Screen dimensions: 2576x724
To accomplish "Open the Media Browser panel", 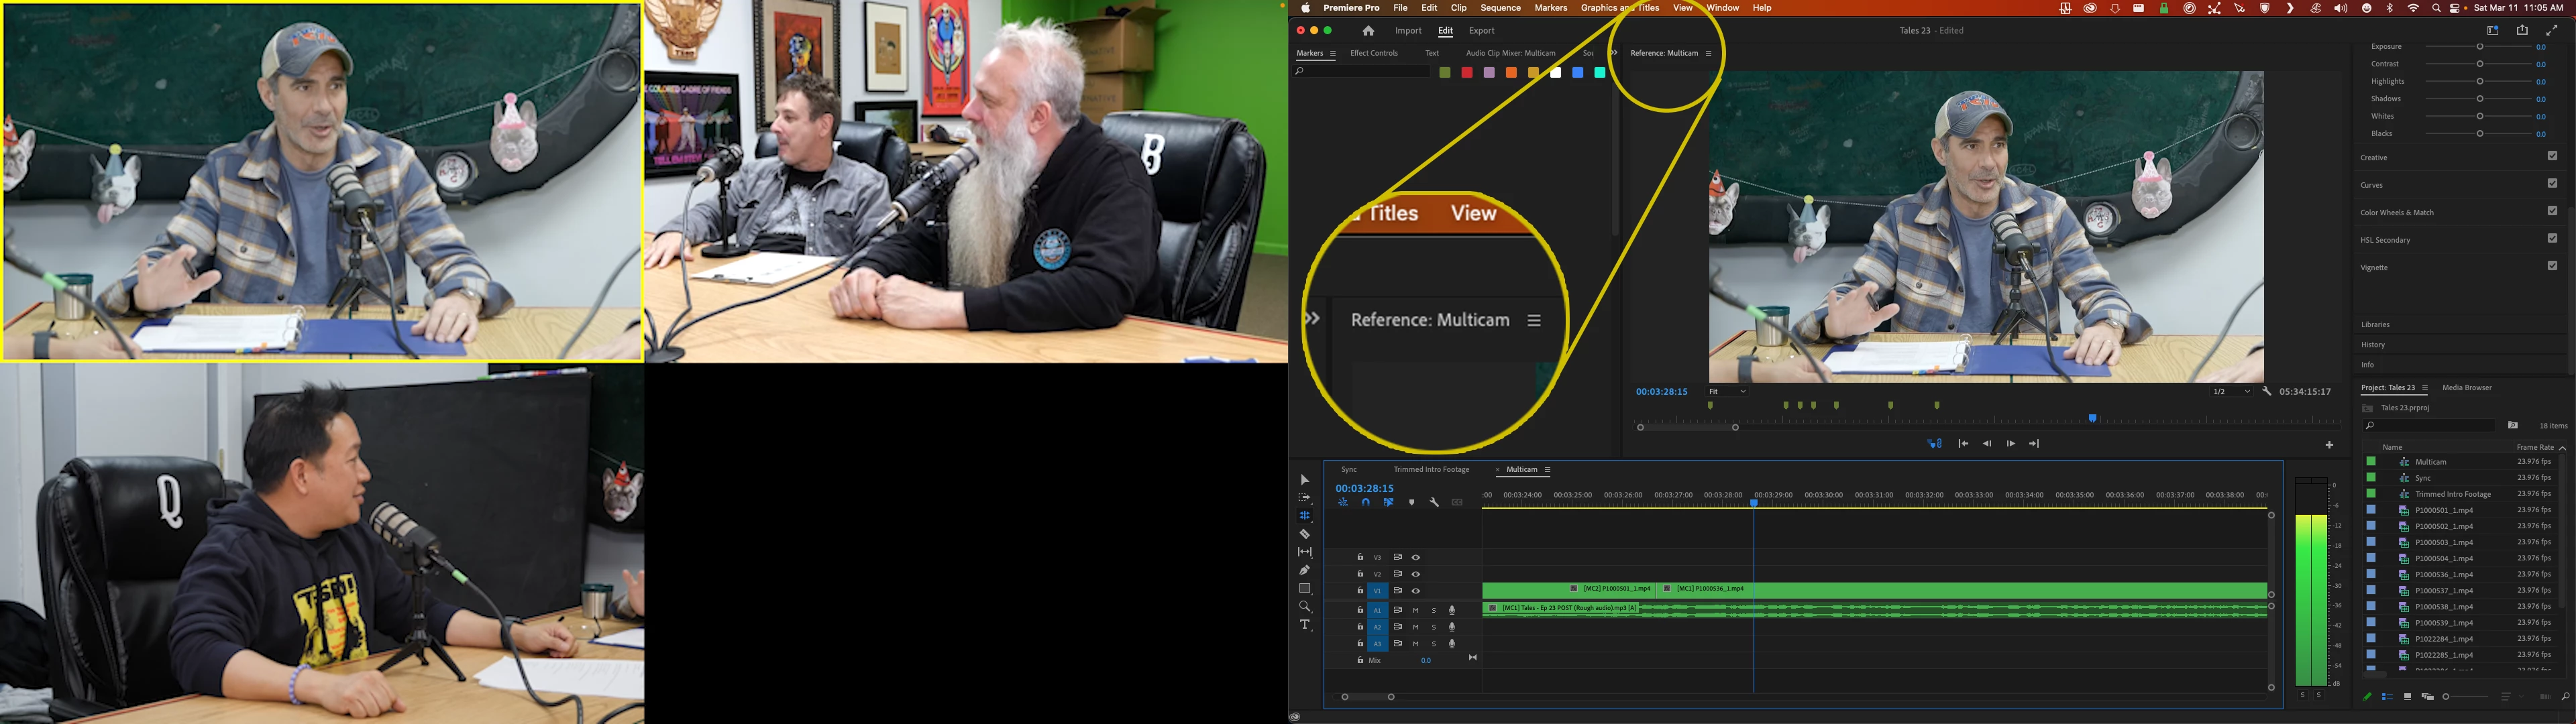I will click(2466, 388).
